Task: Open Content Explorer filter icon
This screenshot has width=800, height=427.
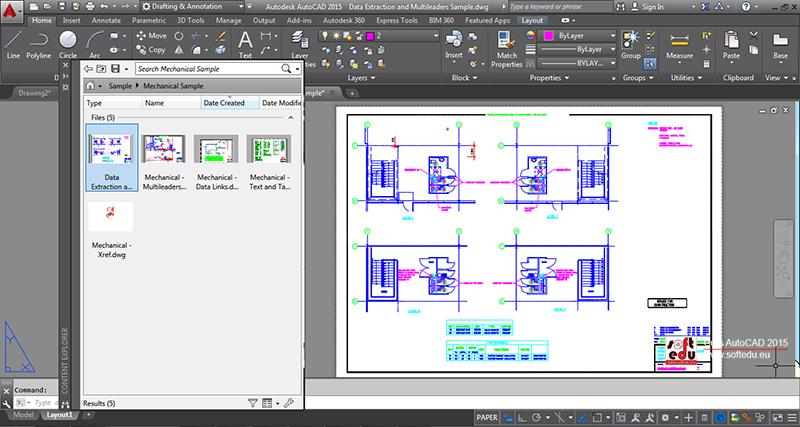Action: (x=253, y=403)
